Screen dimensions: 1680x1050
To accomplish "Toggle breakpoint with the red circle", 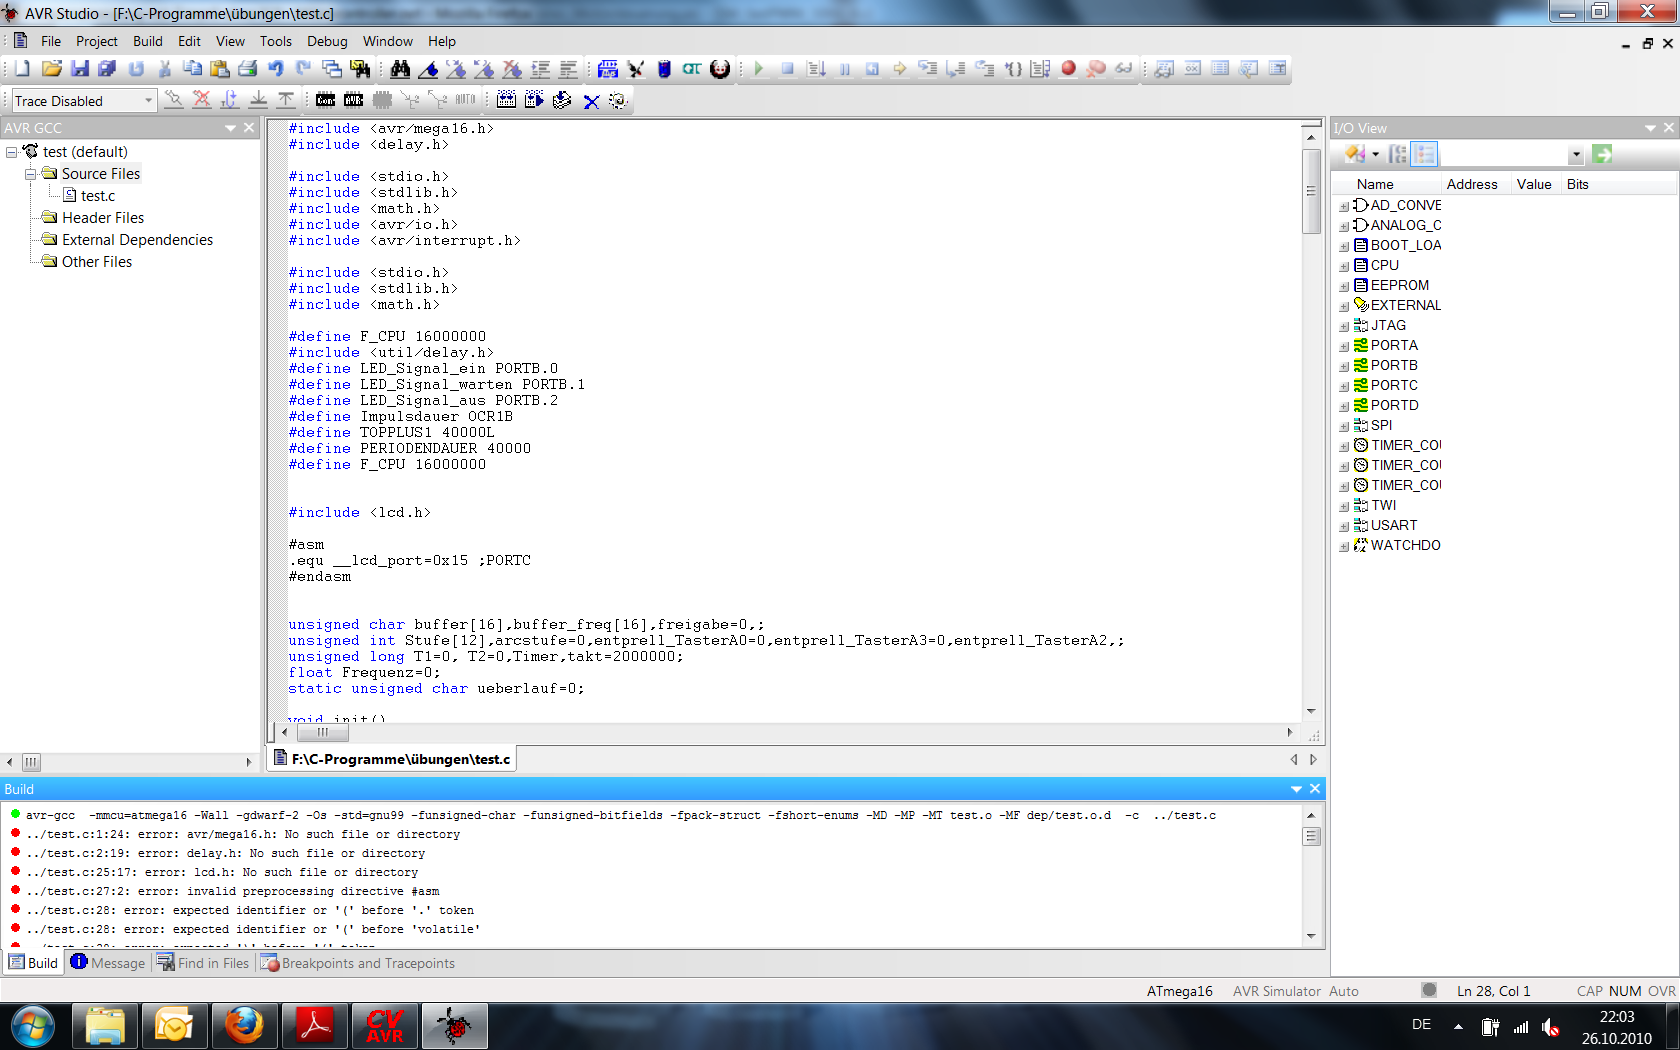I will pos(1068,69).
